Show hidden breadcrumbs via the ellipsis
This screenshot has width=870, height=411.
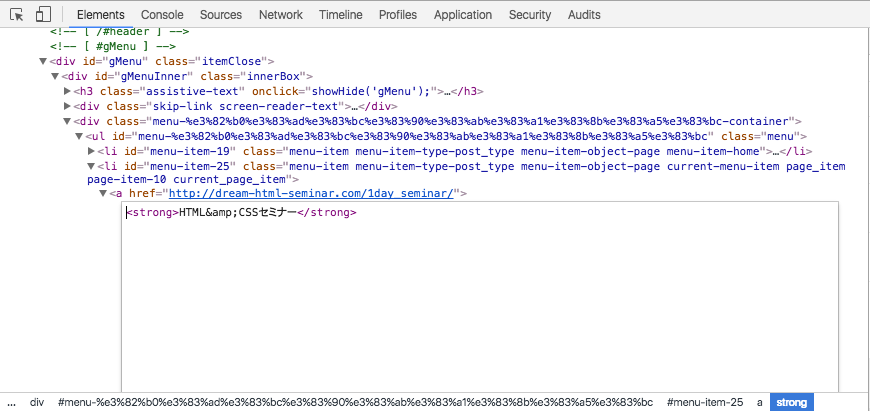(x=12, y=403)
